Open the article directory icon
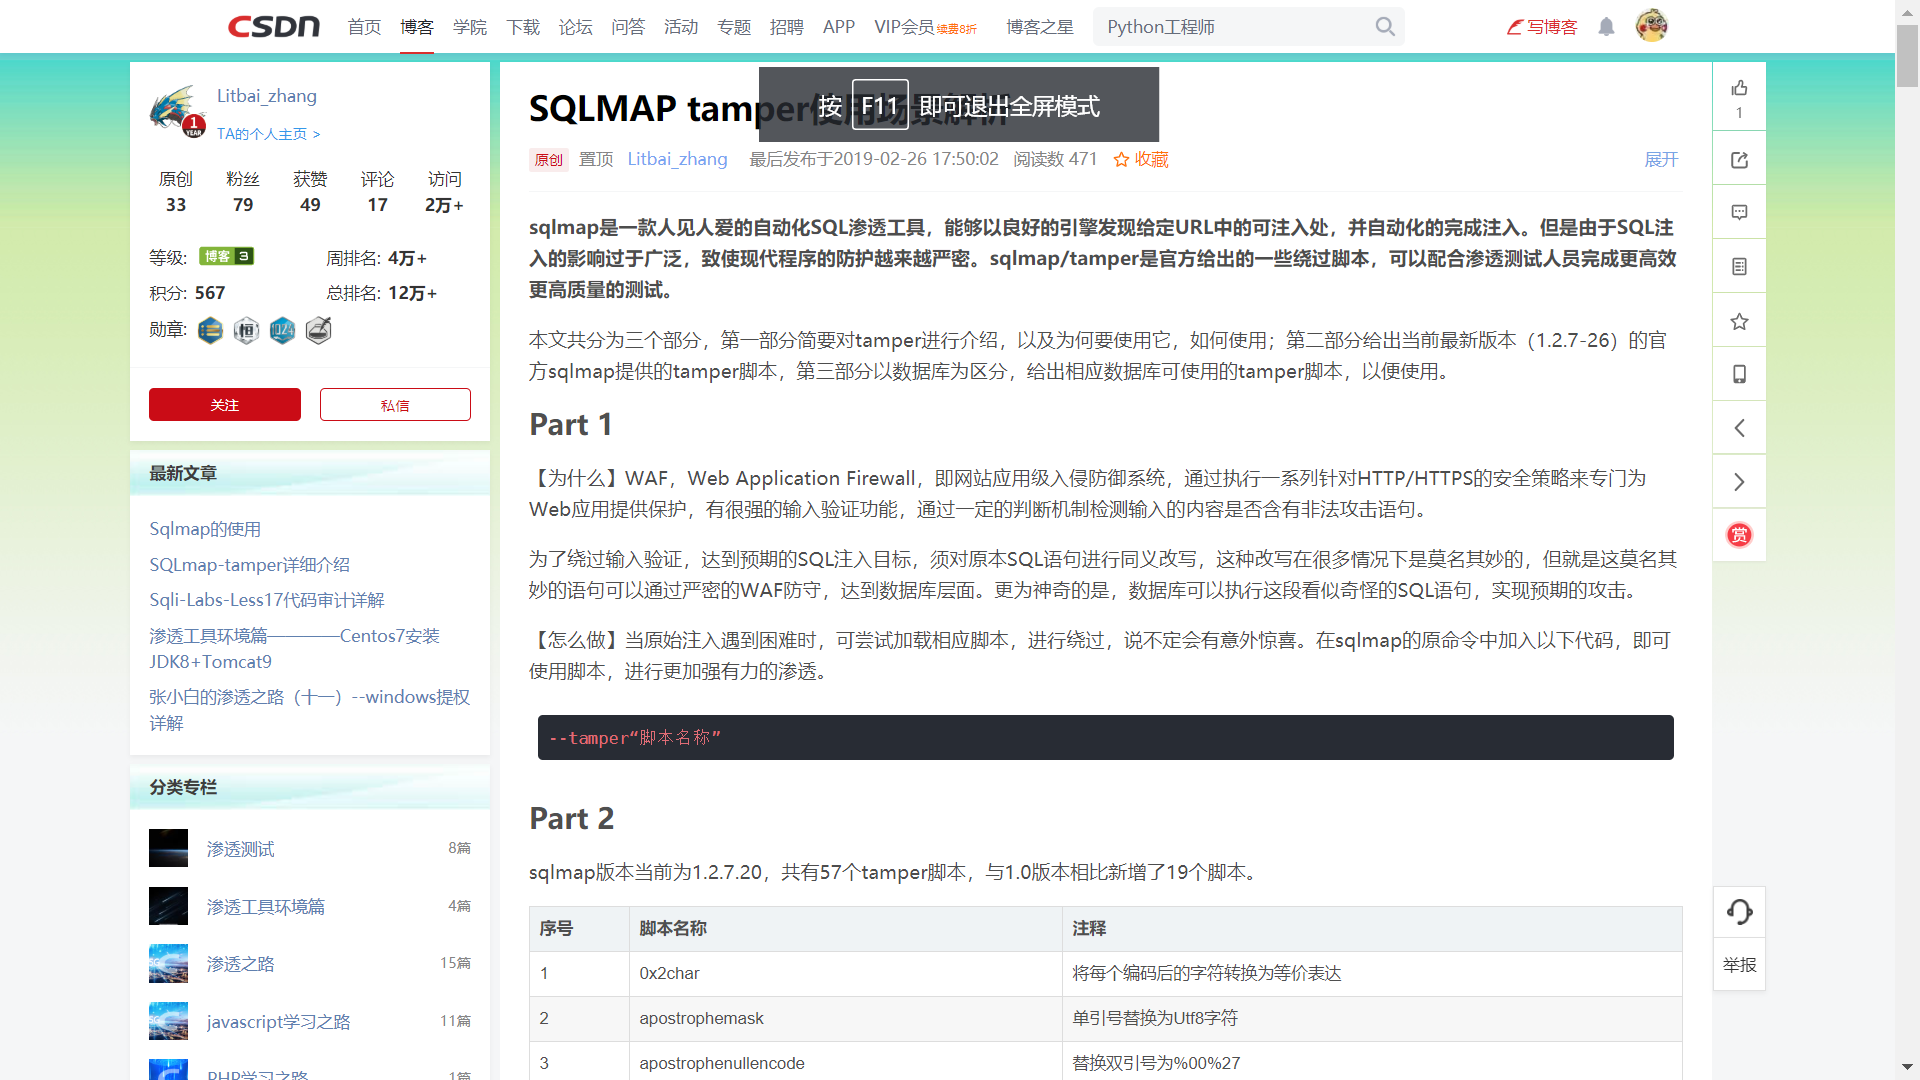 pos(1739,265)
